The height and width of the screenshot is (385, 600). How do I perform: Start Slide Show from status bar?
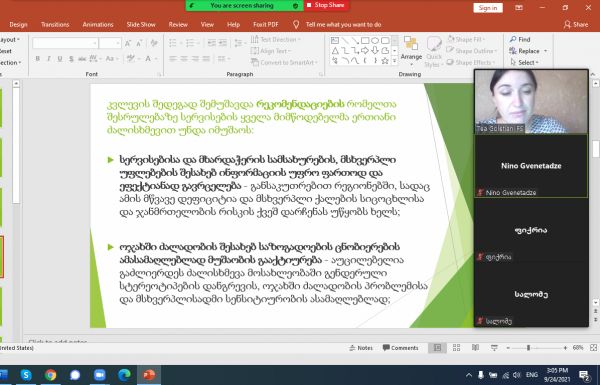494,347
